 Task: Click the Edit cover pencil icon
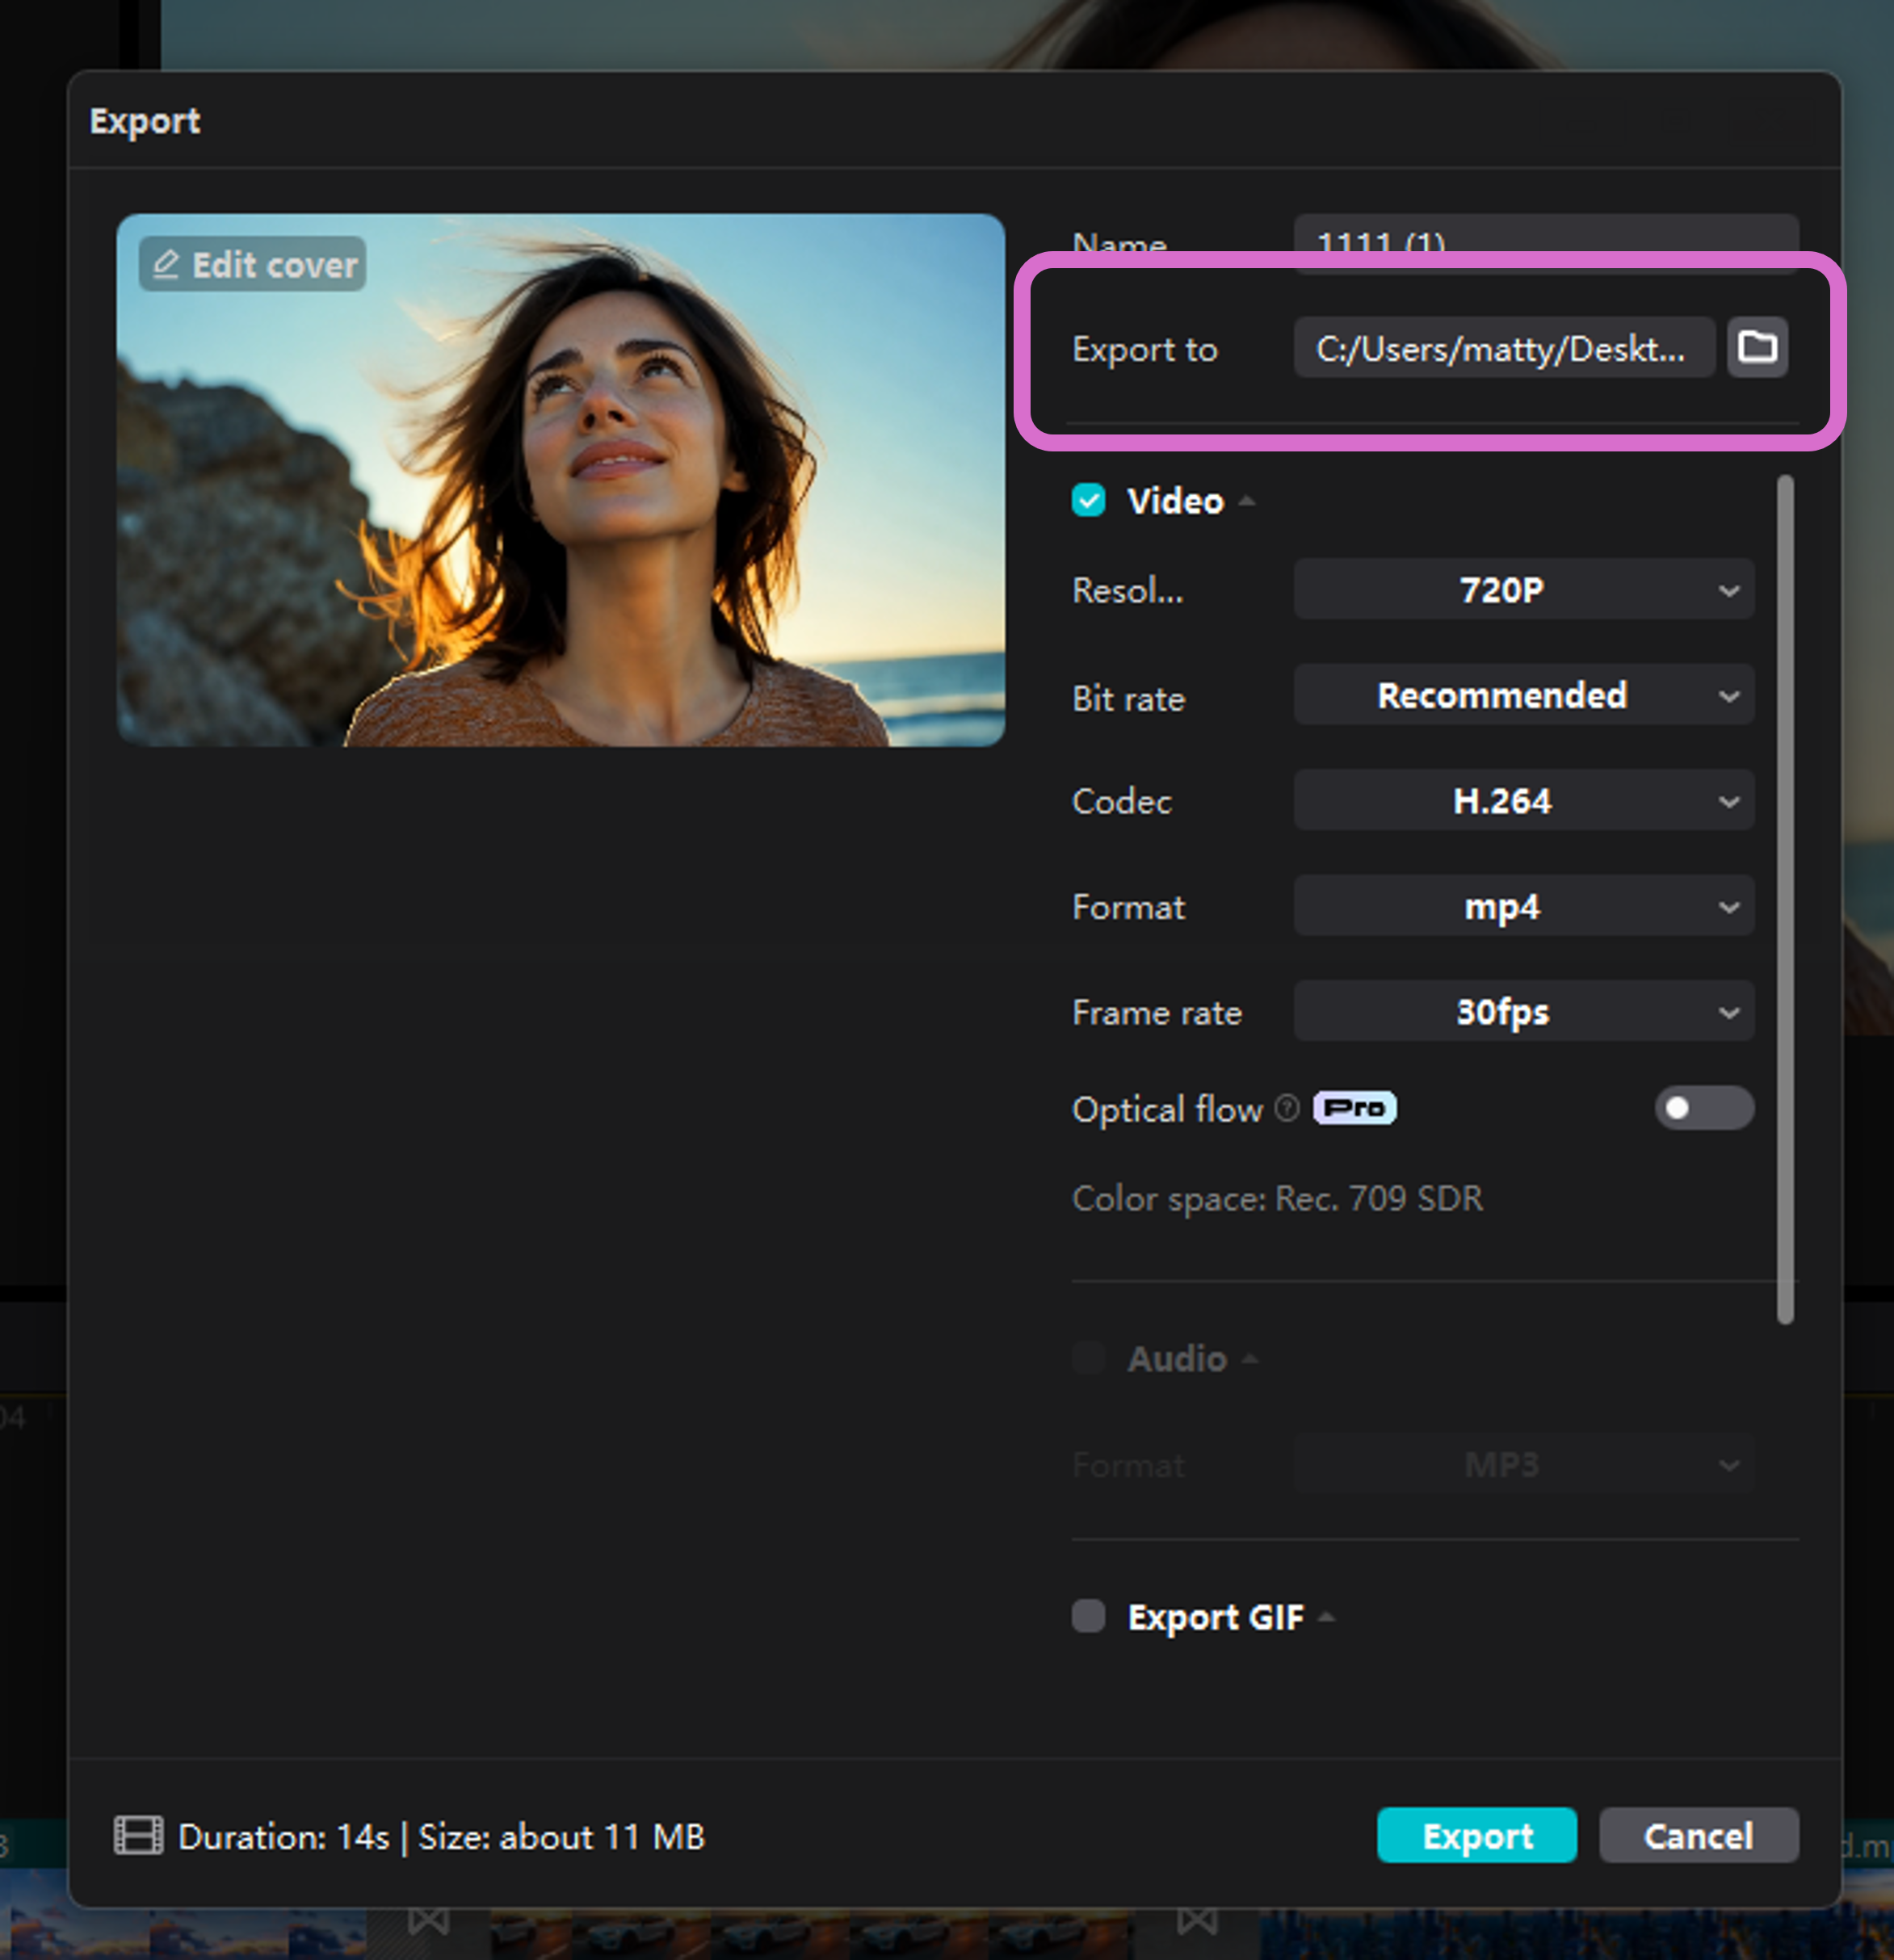(x=166, y=264)
